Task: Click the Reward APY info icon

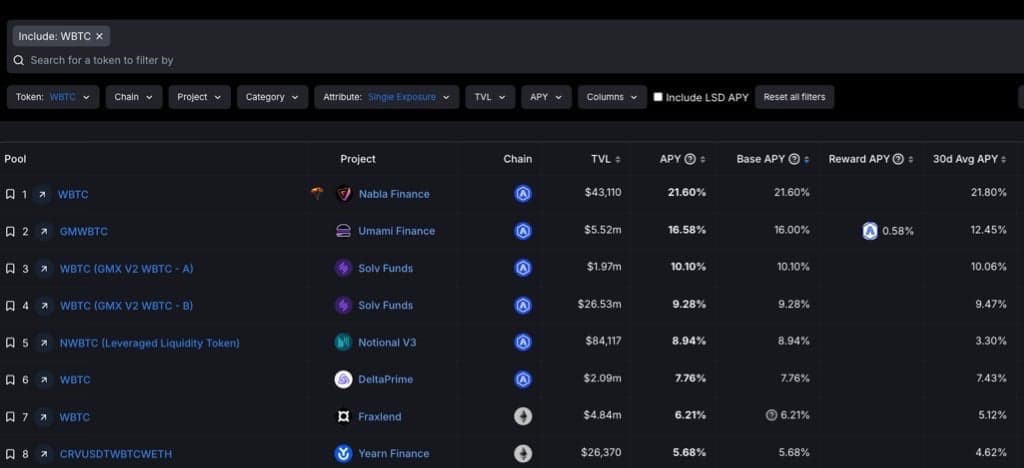Action: click(x=898, y=159)
